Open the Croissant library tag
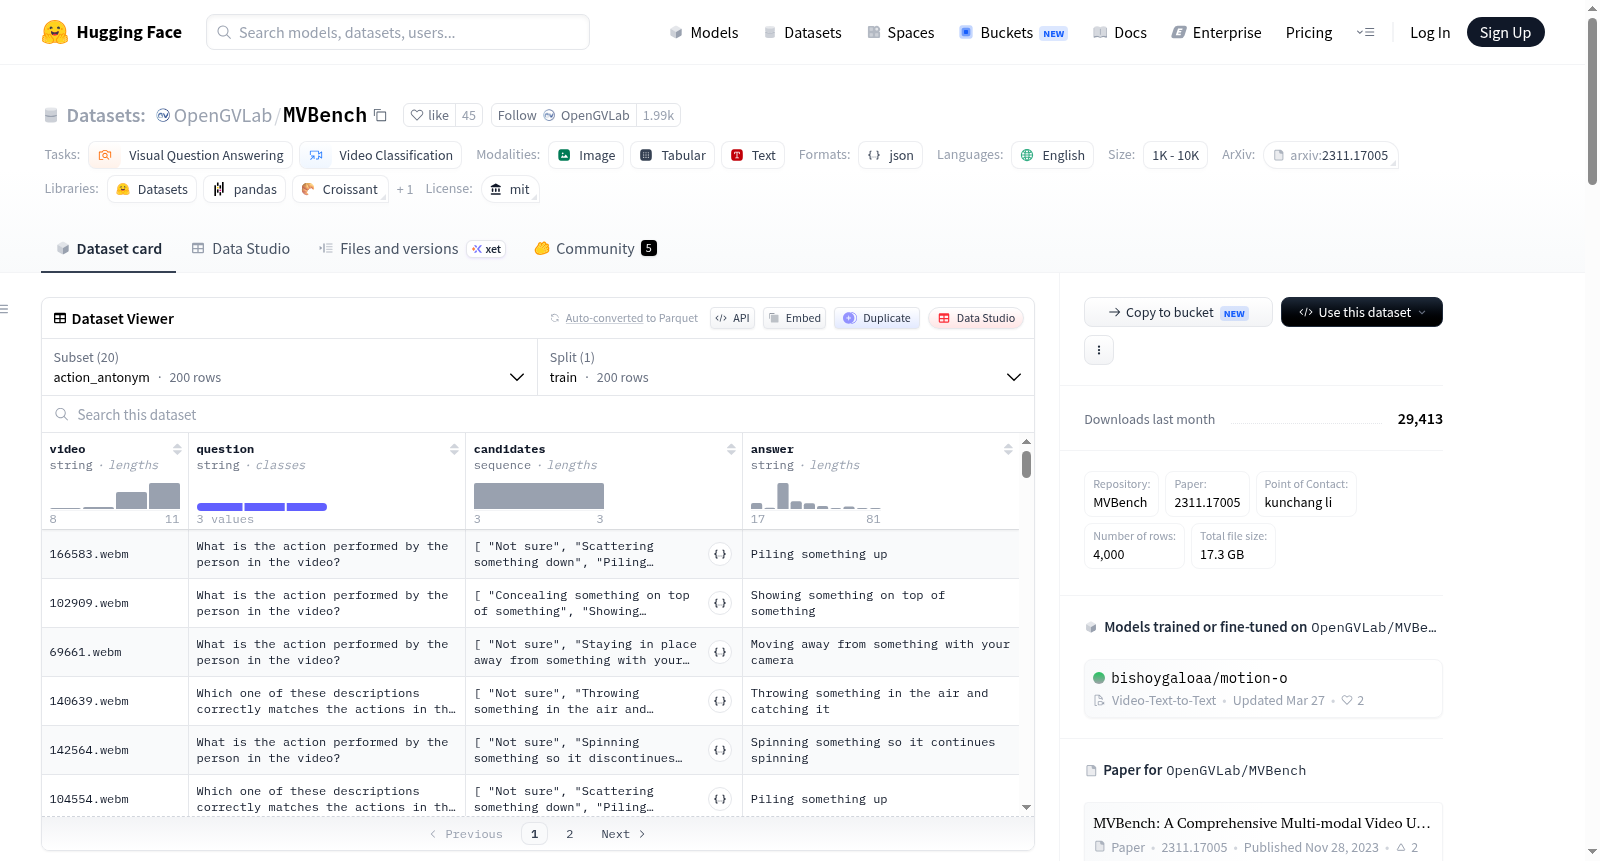Screen dimensions: 1600x861 [340, 189]
